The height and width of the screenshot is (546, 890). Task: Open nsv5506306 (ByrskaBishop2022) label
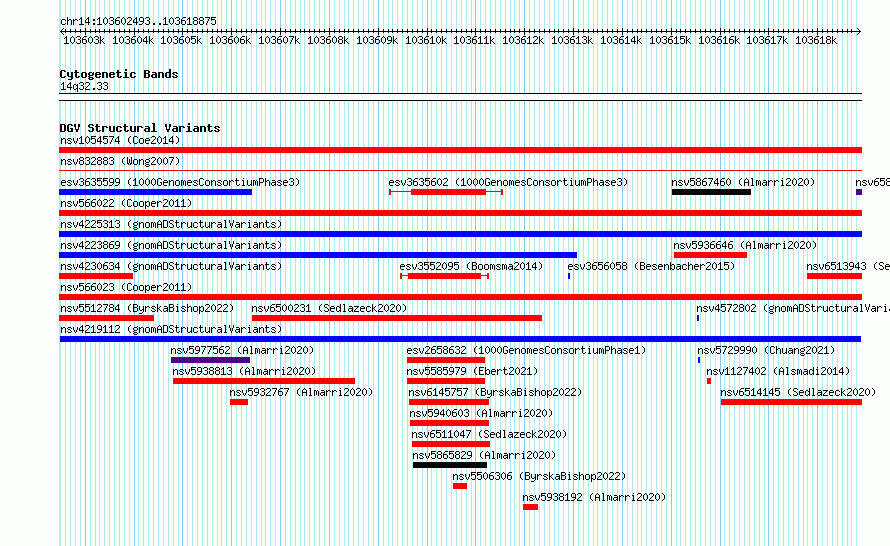click(539, 476)
